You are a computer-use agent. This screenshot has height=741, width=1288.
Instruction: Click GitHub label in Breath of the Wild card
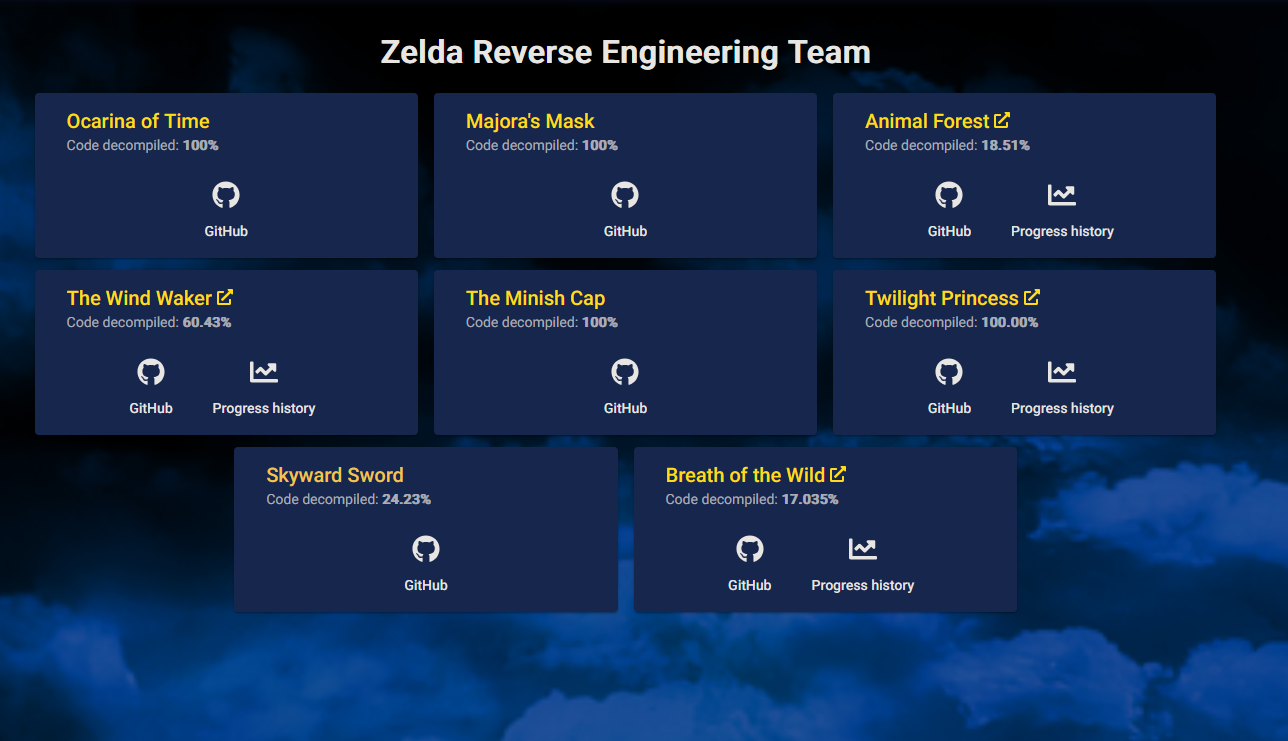point(750,585)
